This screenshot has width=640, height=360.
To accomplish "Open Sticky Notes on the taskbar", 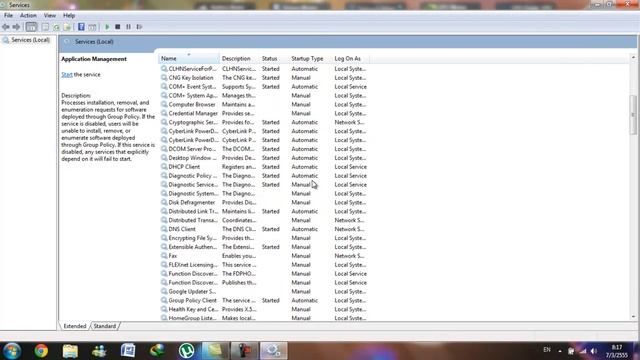I will coord(215,351).
